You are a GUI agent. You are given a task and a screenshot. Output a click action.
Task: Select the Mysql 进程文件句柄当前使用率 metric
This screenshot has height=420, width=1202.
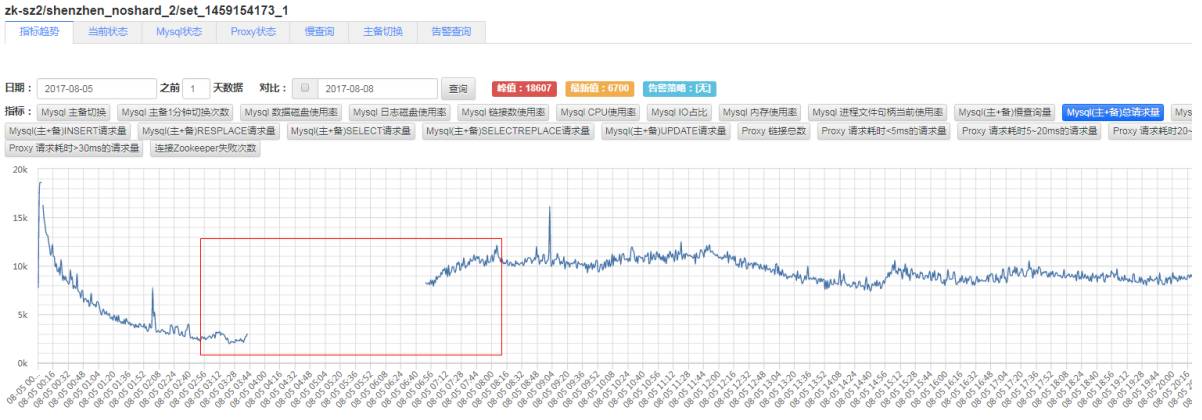878,112
